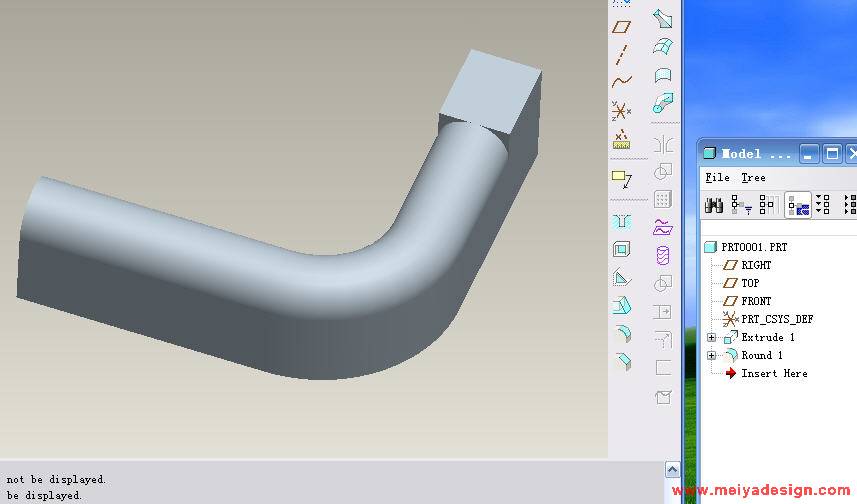Toggle the highlighted Show button in Model Tree
857x504 pixels.
tap(797, 205)
